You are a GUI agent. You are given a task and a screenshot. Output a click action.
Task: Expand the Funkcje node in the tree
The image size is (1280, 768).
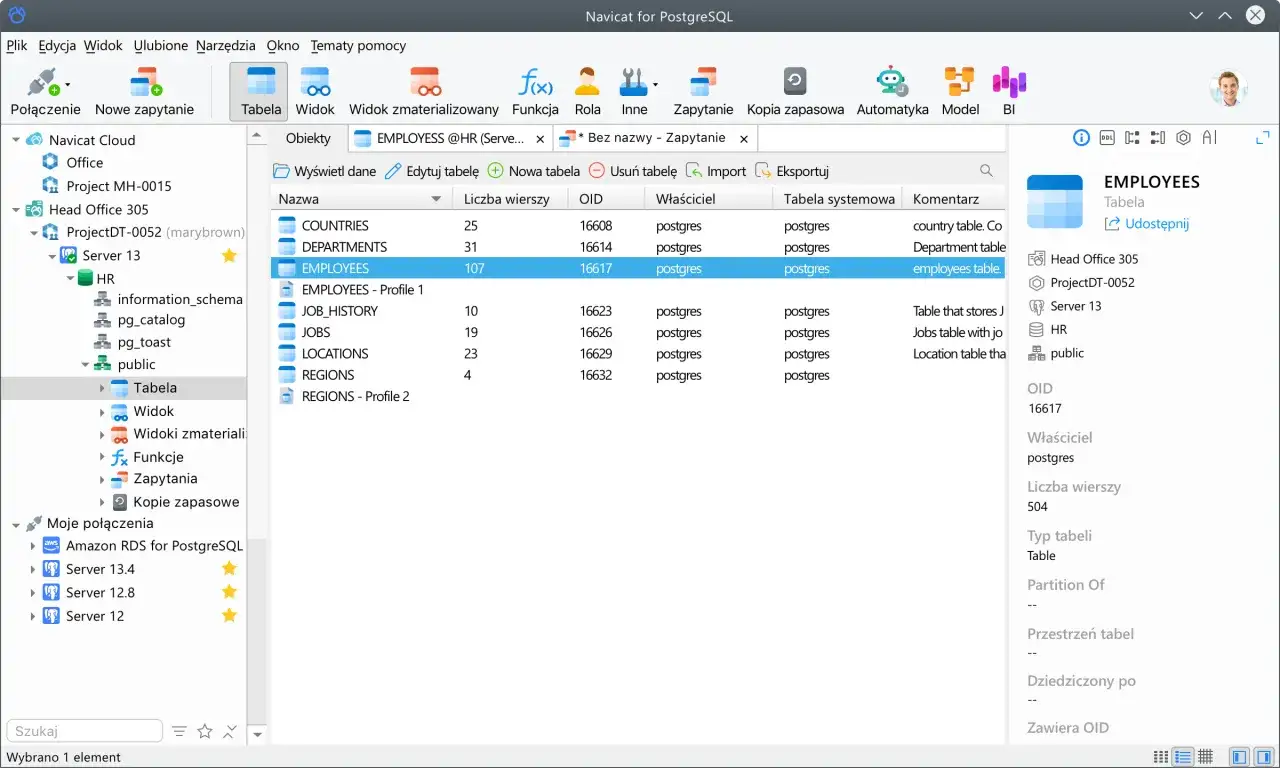click(x=102, y=457)
